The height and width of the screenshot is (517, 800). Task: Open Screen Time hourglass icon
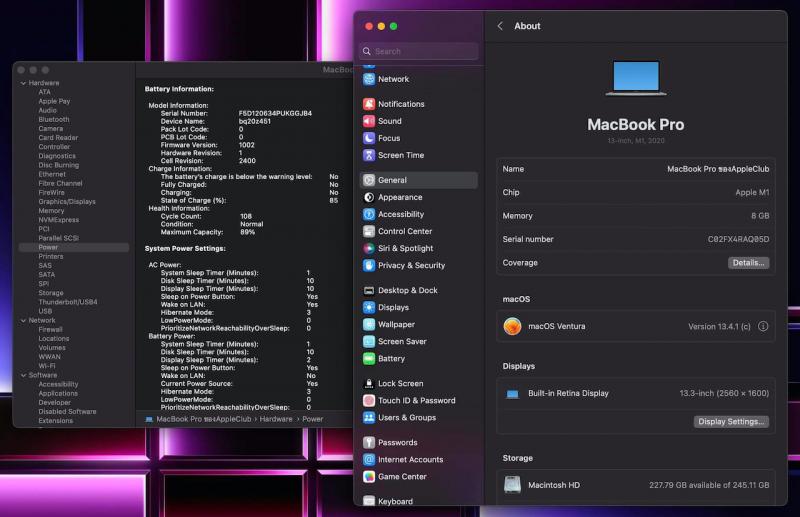[x=369, y=155]
